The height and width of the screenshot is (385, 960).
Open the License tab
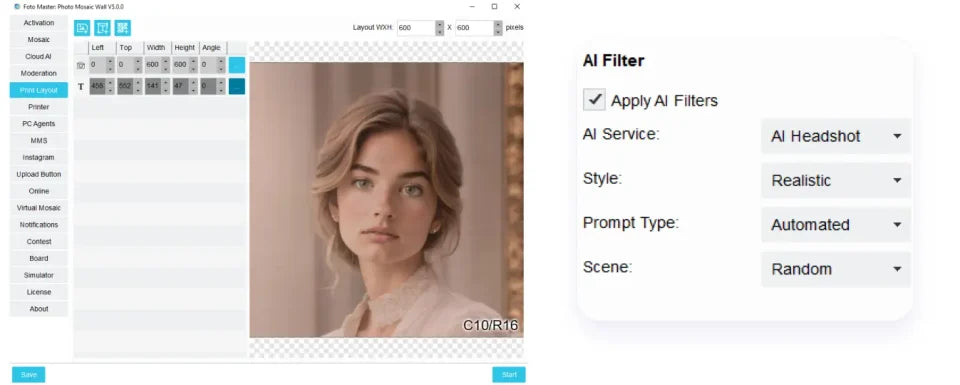pos(39,292)
